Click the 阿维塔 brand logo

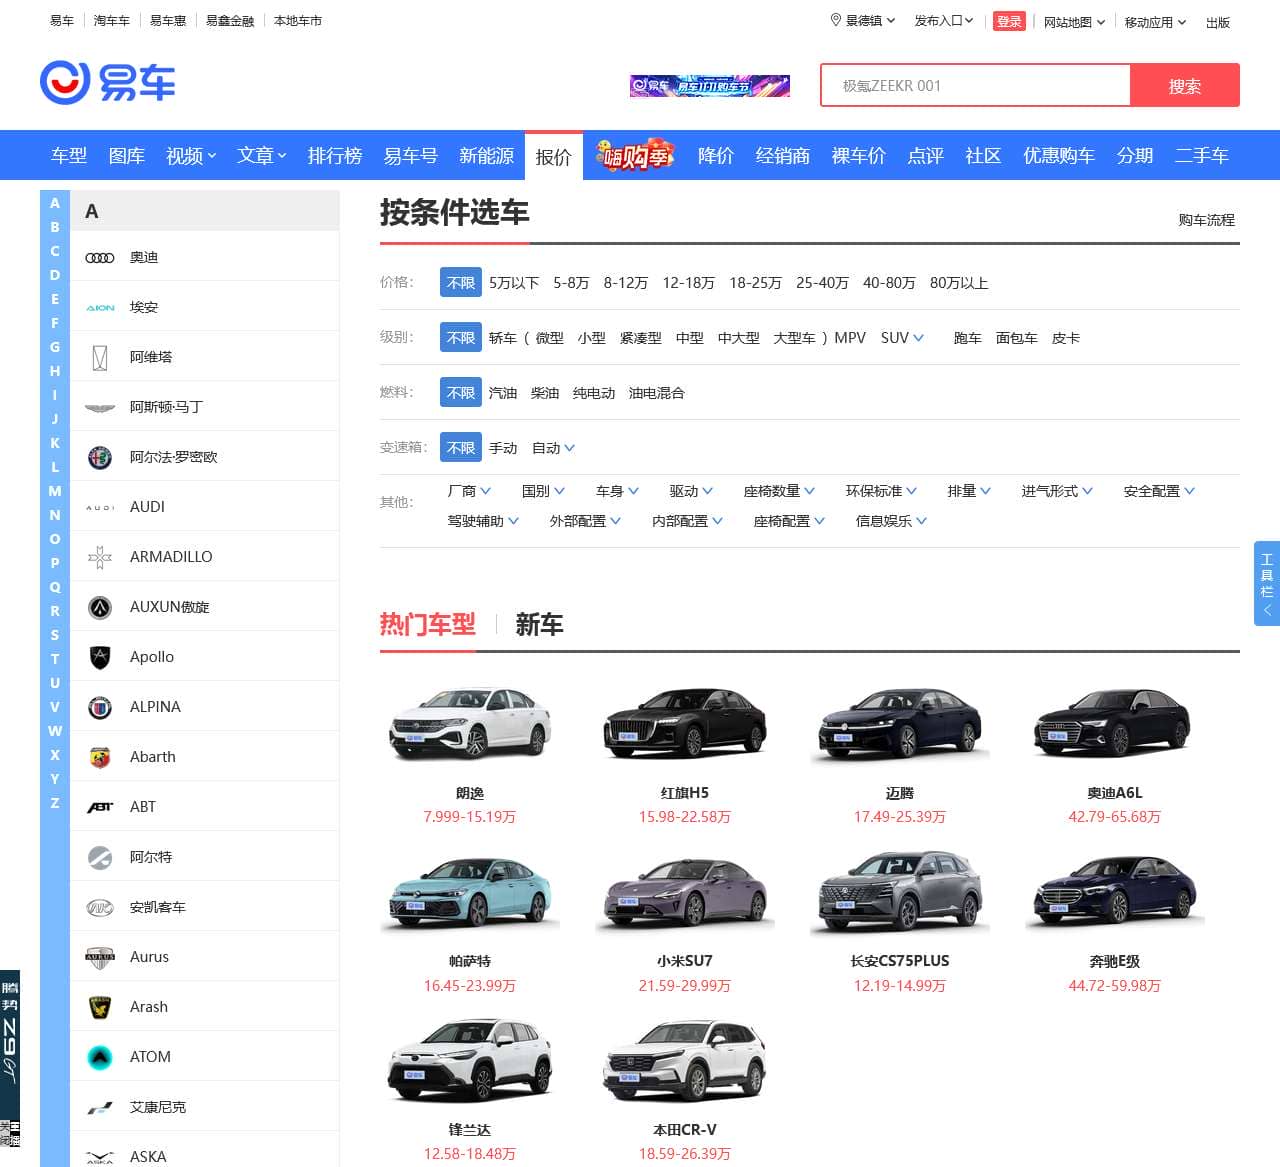[x=100, y=357]
